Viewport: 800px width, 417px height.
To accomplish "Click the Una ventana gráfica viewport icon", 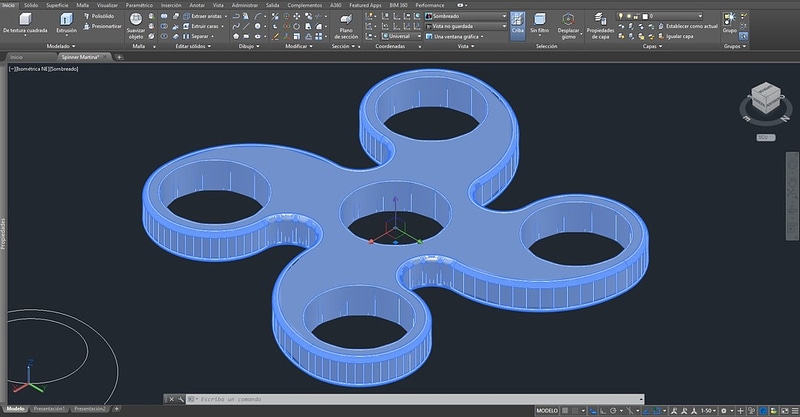I will click(x=429, y=36).
